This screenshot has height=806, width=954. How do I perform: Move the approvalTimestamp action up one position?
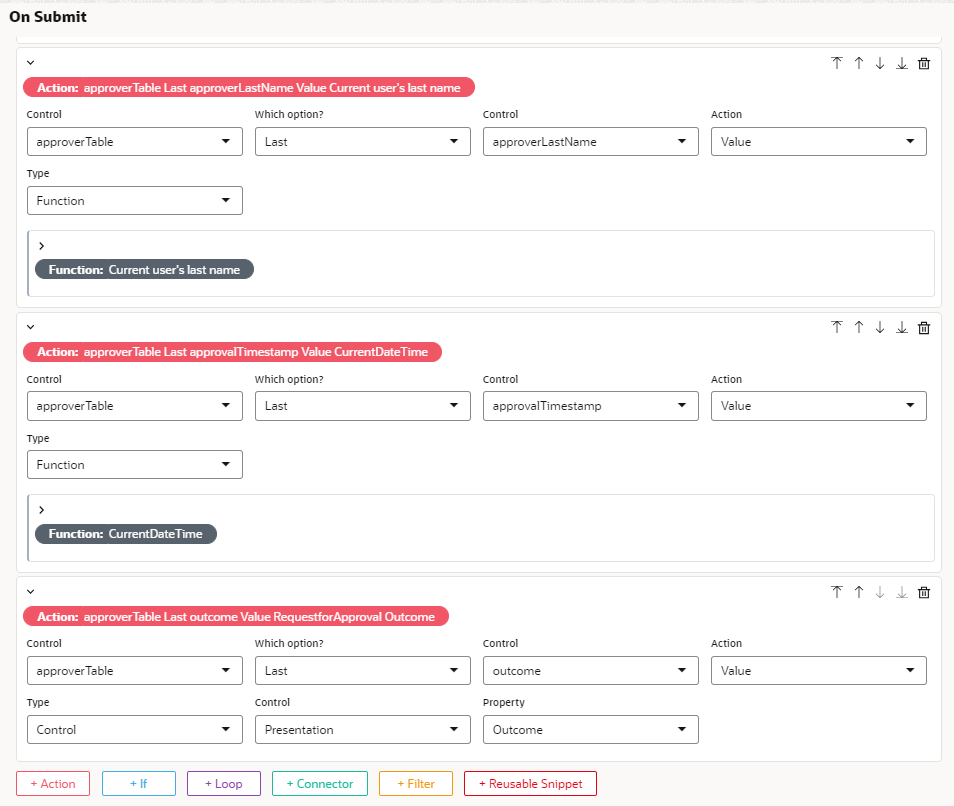858,327
